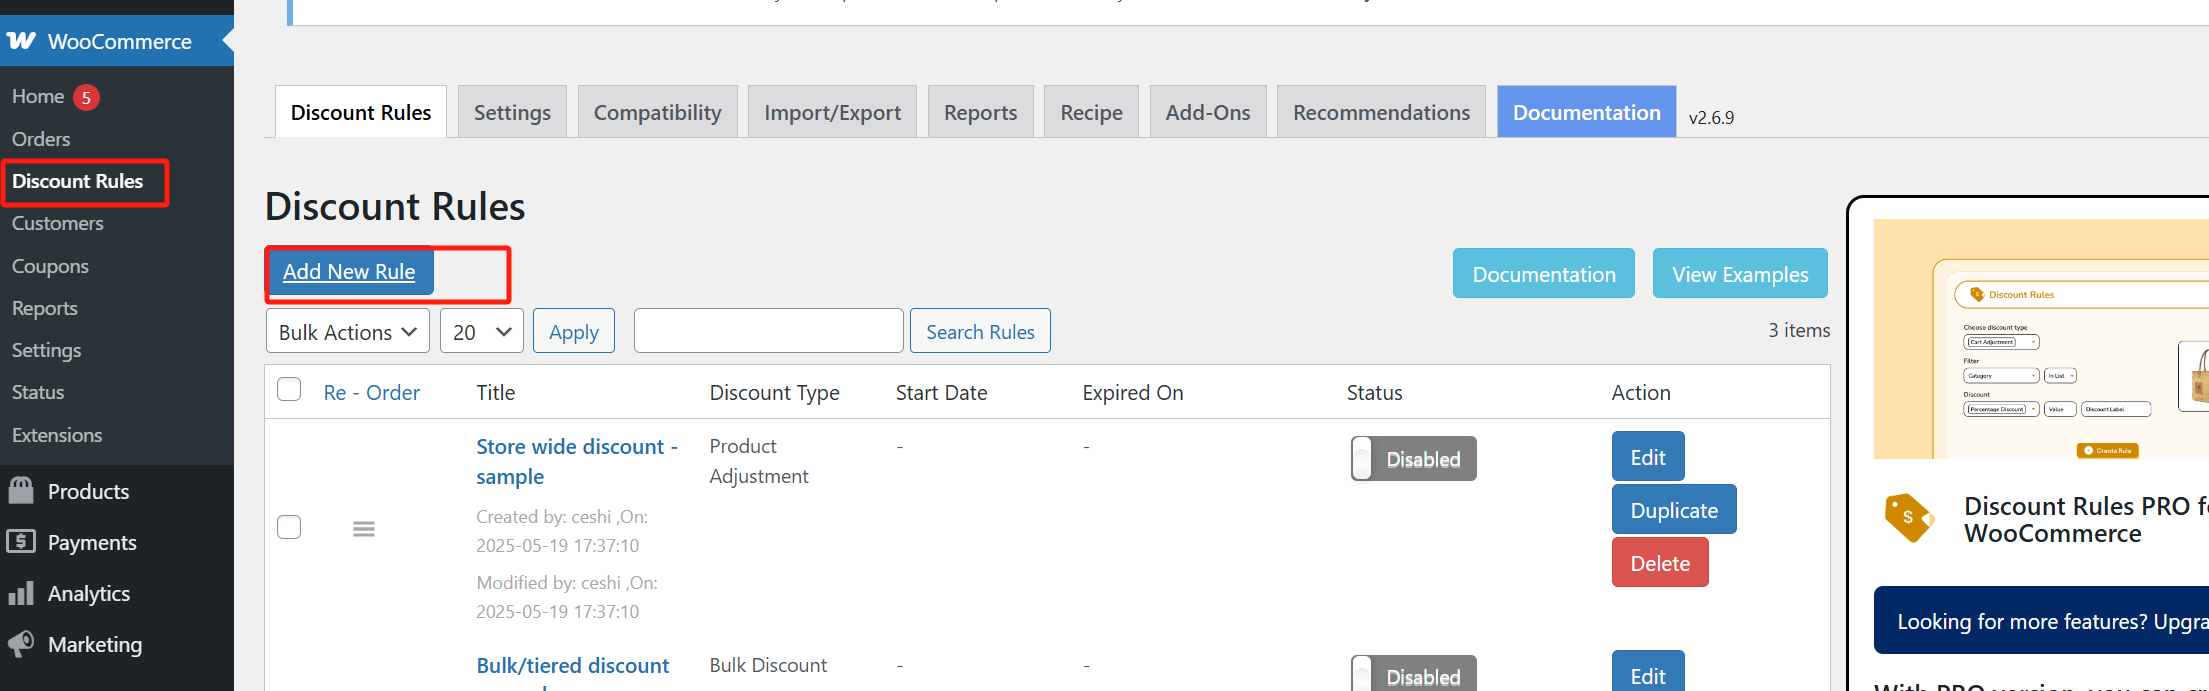Open the Marketing megaphone icon
Image resolution: width=2209 pixels, height=691 pixels.
pos(21,644)
